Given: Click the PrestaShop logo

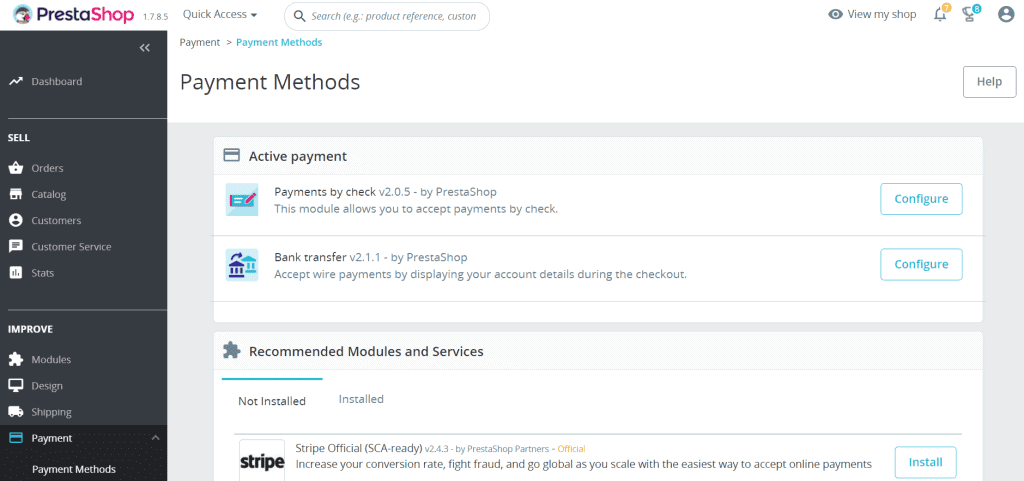Looking at the screenshot, I should [x=73, y=14].
